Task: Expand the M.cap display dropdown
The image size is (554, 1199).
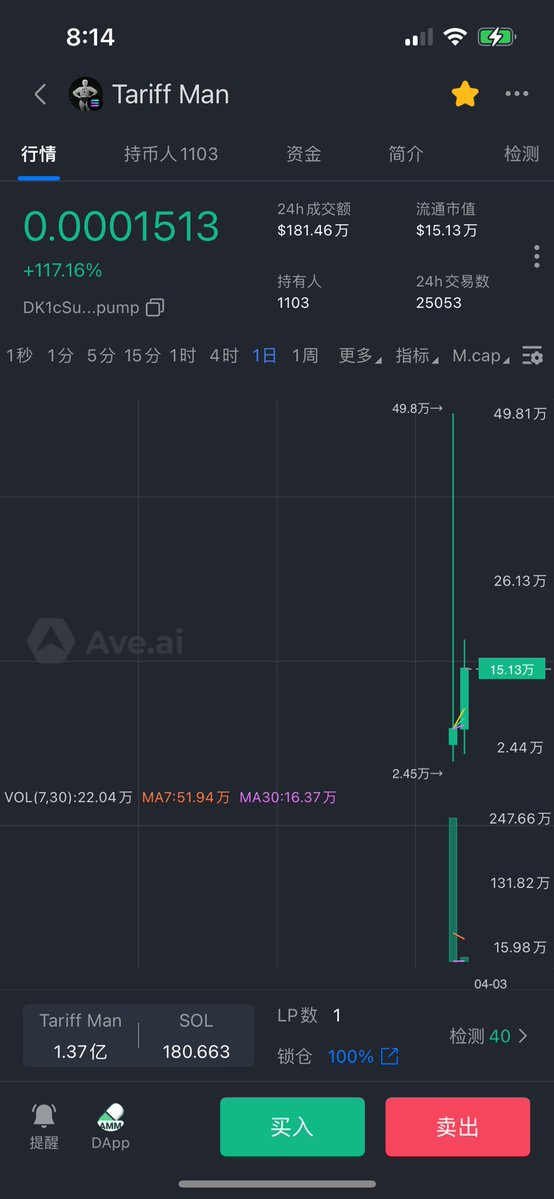Action: click(x=481, y=356)
